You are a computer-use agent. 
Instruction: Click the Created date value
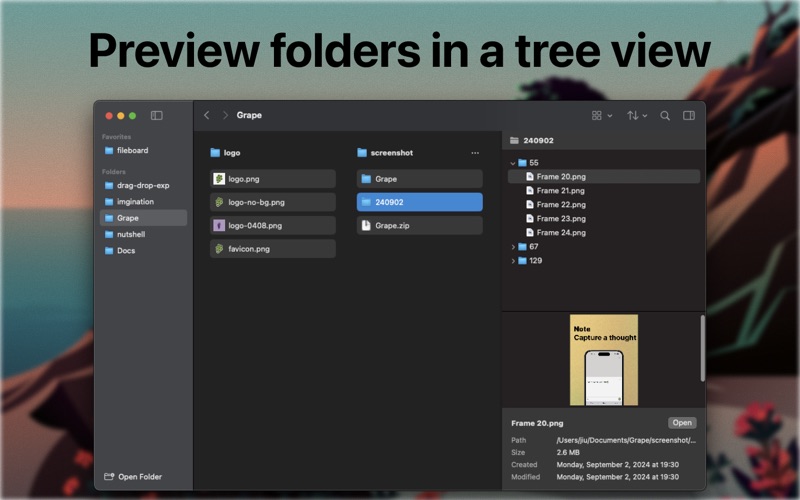tap(617, 464)
